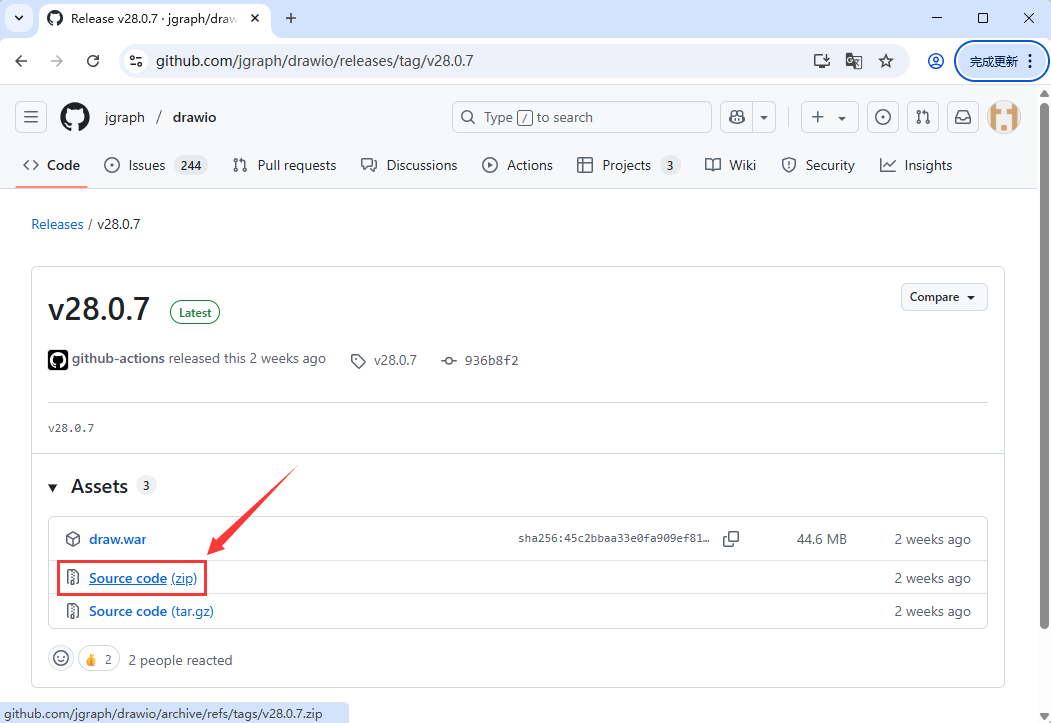The height and width of the screenshot is (723, 1051).
Task: Open the GitHub homepage via Octocat logo
Action: [x=74, y=117]
